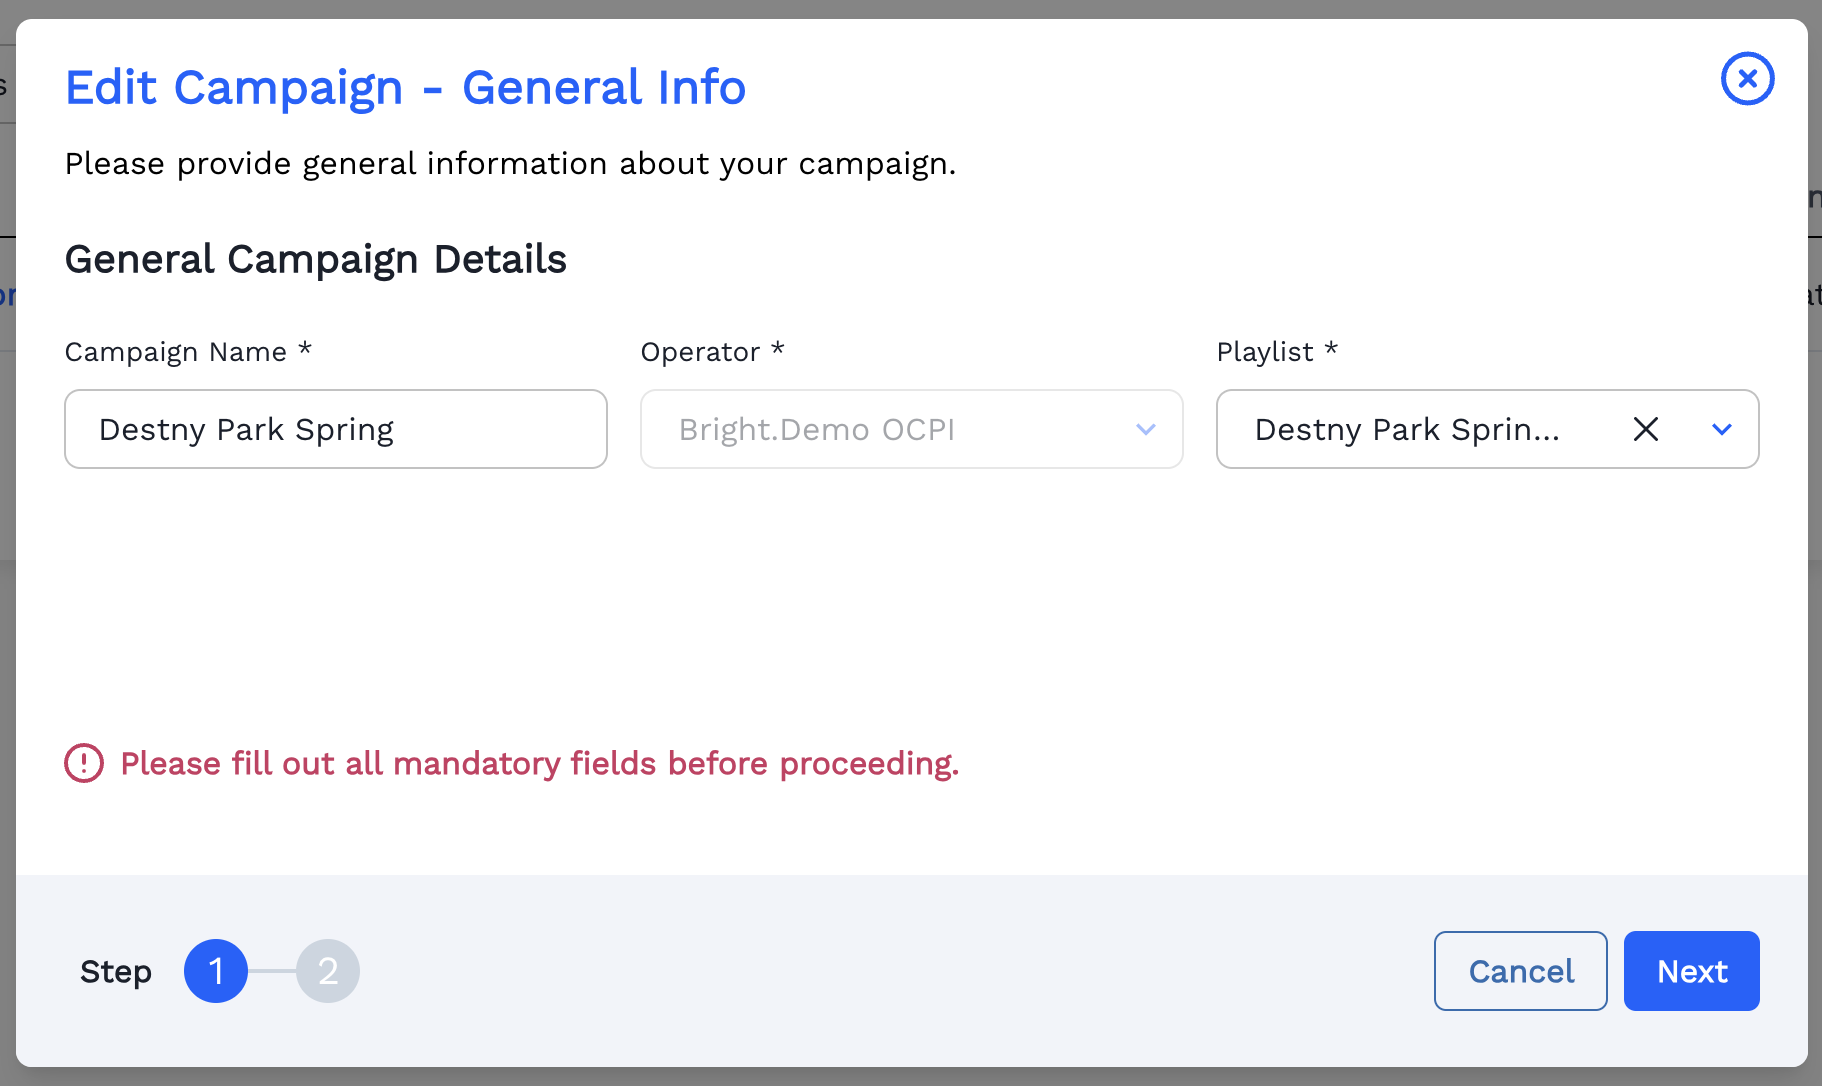Click the 'Edit Campaign - General Info' title
Screen dimensions: 1822x1086
pos(405,88)
